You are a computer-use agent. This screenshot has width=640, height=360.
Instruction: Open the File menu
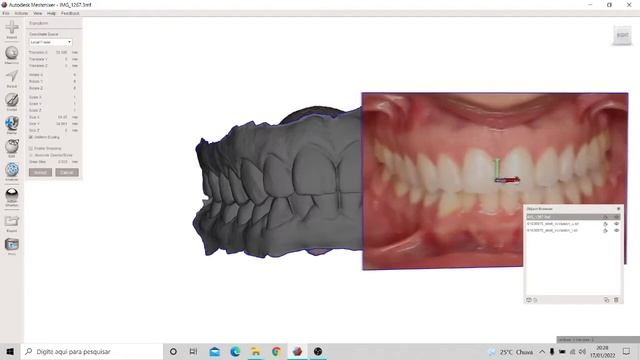(x=6, y=13)
